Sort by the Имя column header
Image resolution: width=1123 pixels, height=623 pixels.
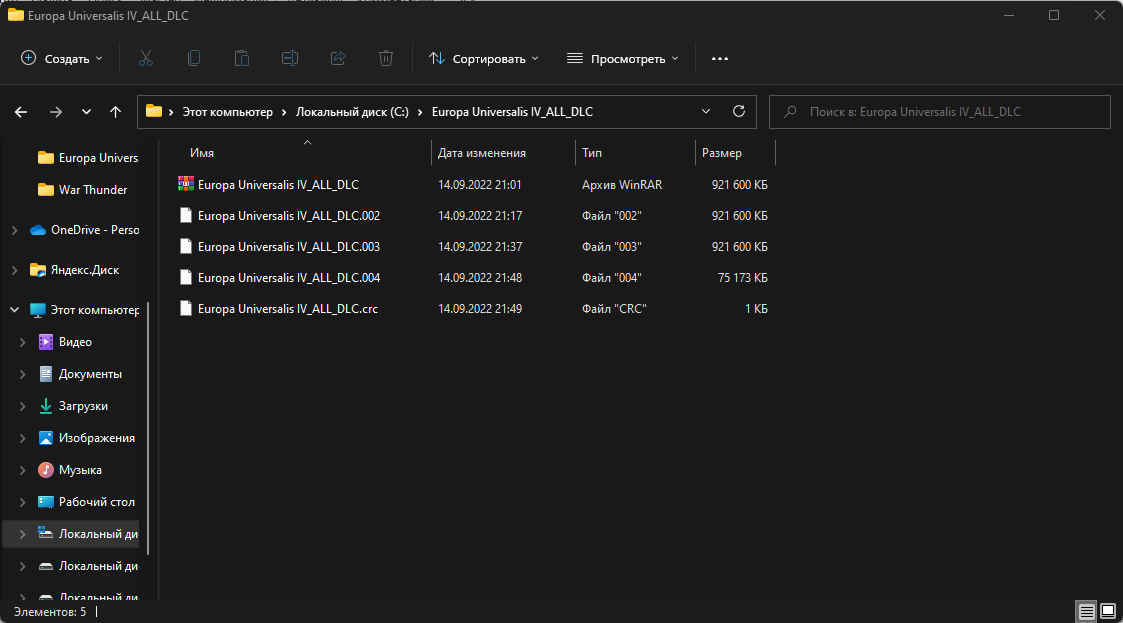pyautogui.click(x=202, y=153)
